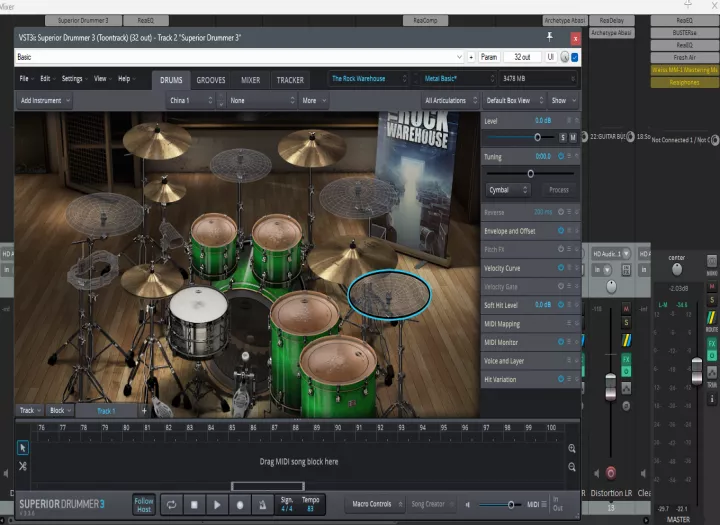Open the Track menu button in song track
The image size is (720, 525).
click(30, 411)
